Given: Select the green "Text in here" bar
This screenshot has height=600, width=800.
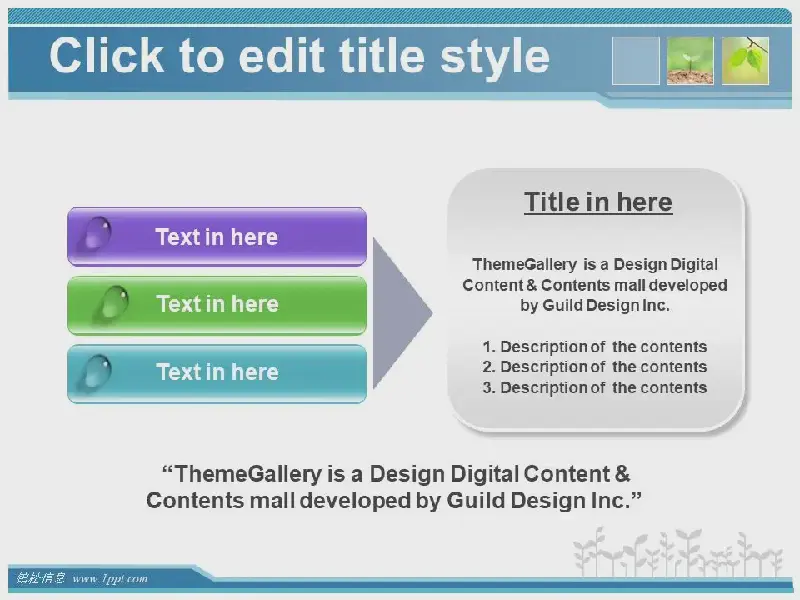Looking at the screenshot, I should tap(217, 305).
